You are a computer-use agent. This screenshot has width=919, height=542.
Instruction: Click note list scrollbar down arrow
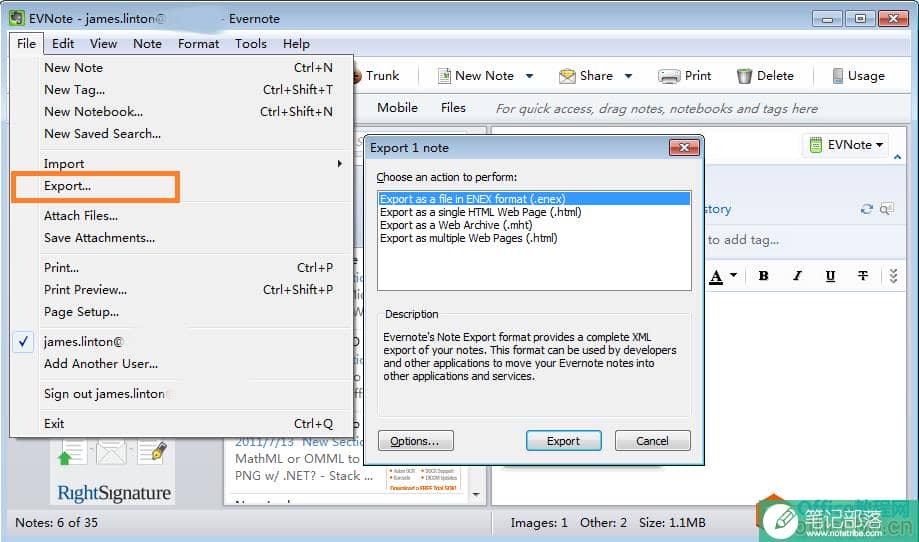pos(476,495)
